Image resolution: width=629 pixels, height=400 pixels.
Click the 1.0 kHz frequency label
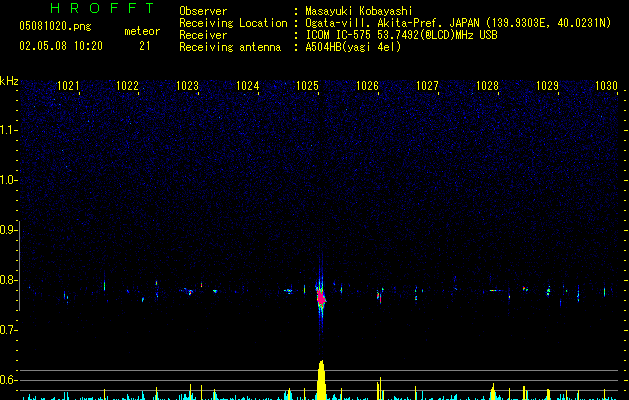(8, 180)
